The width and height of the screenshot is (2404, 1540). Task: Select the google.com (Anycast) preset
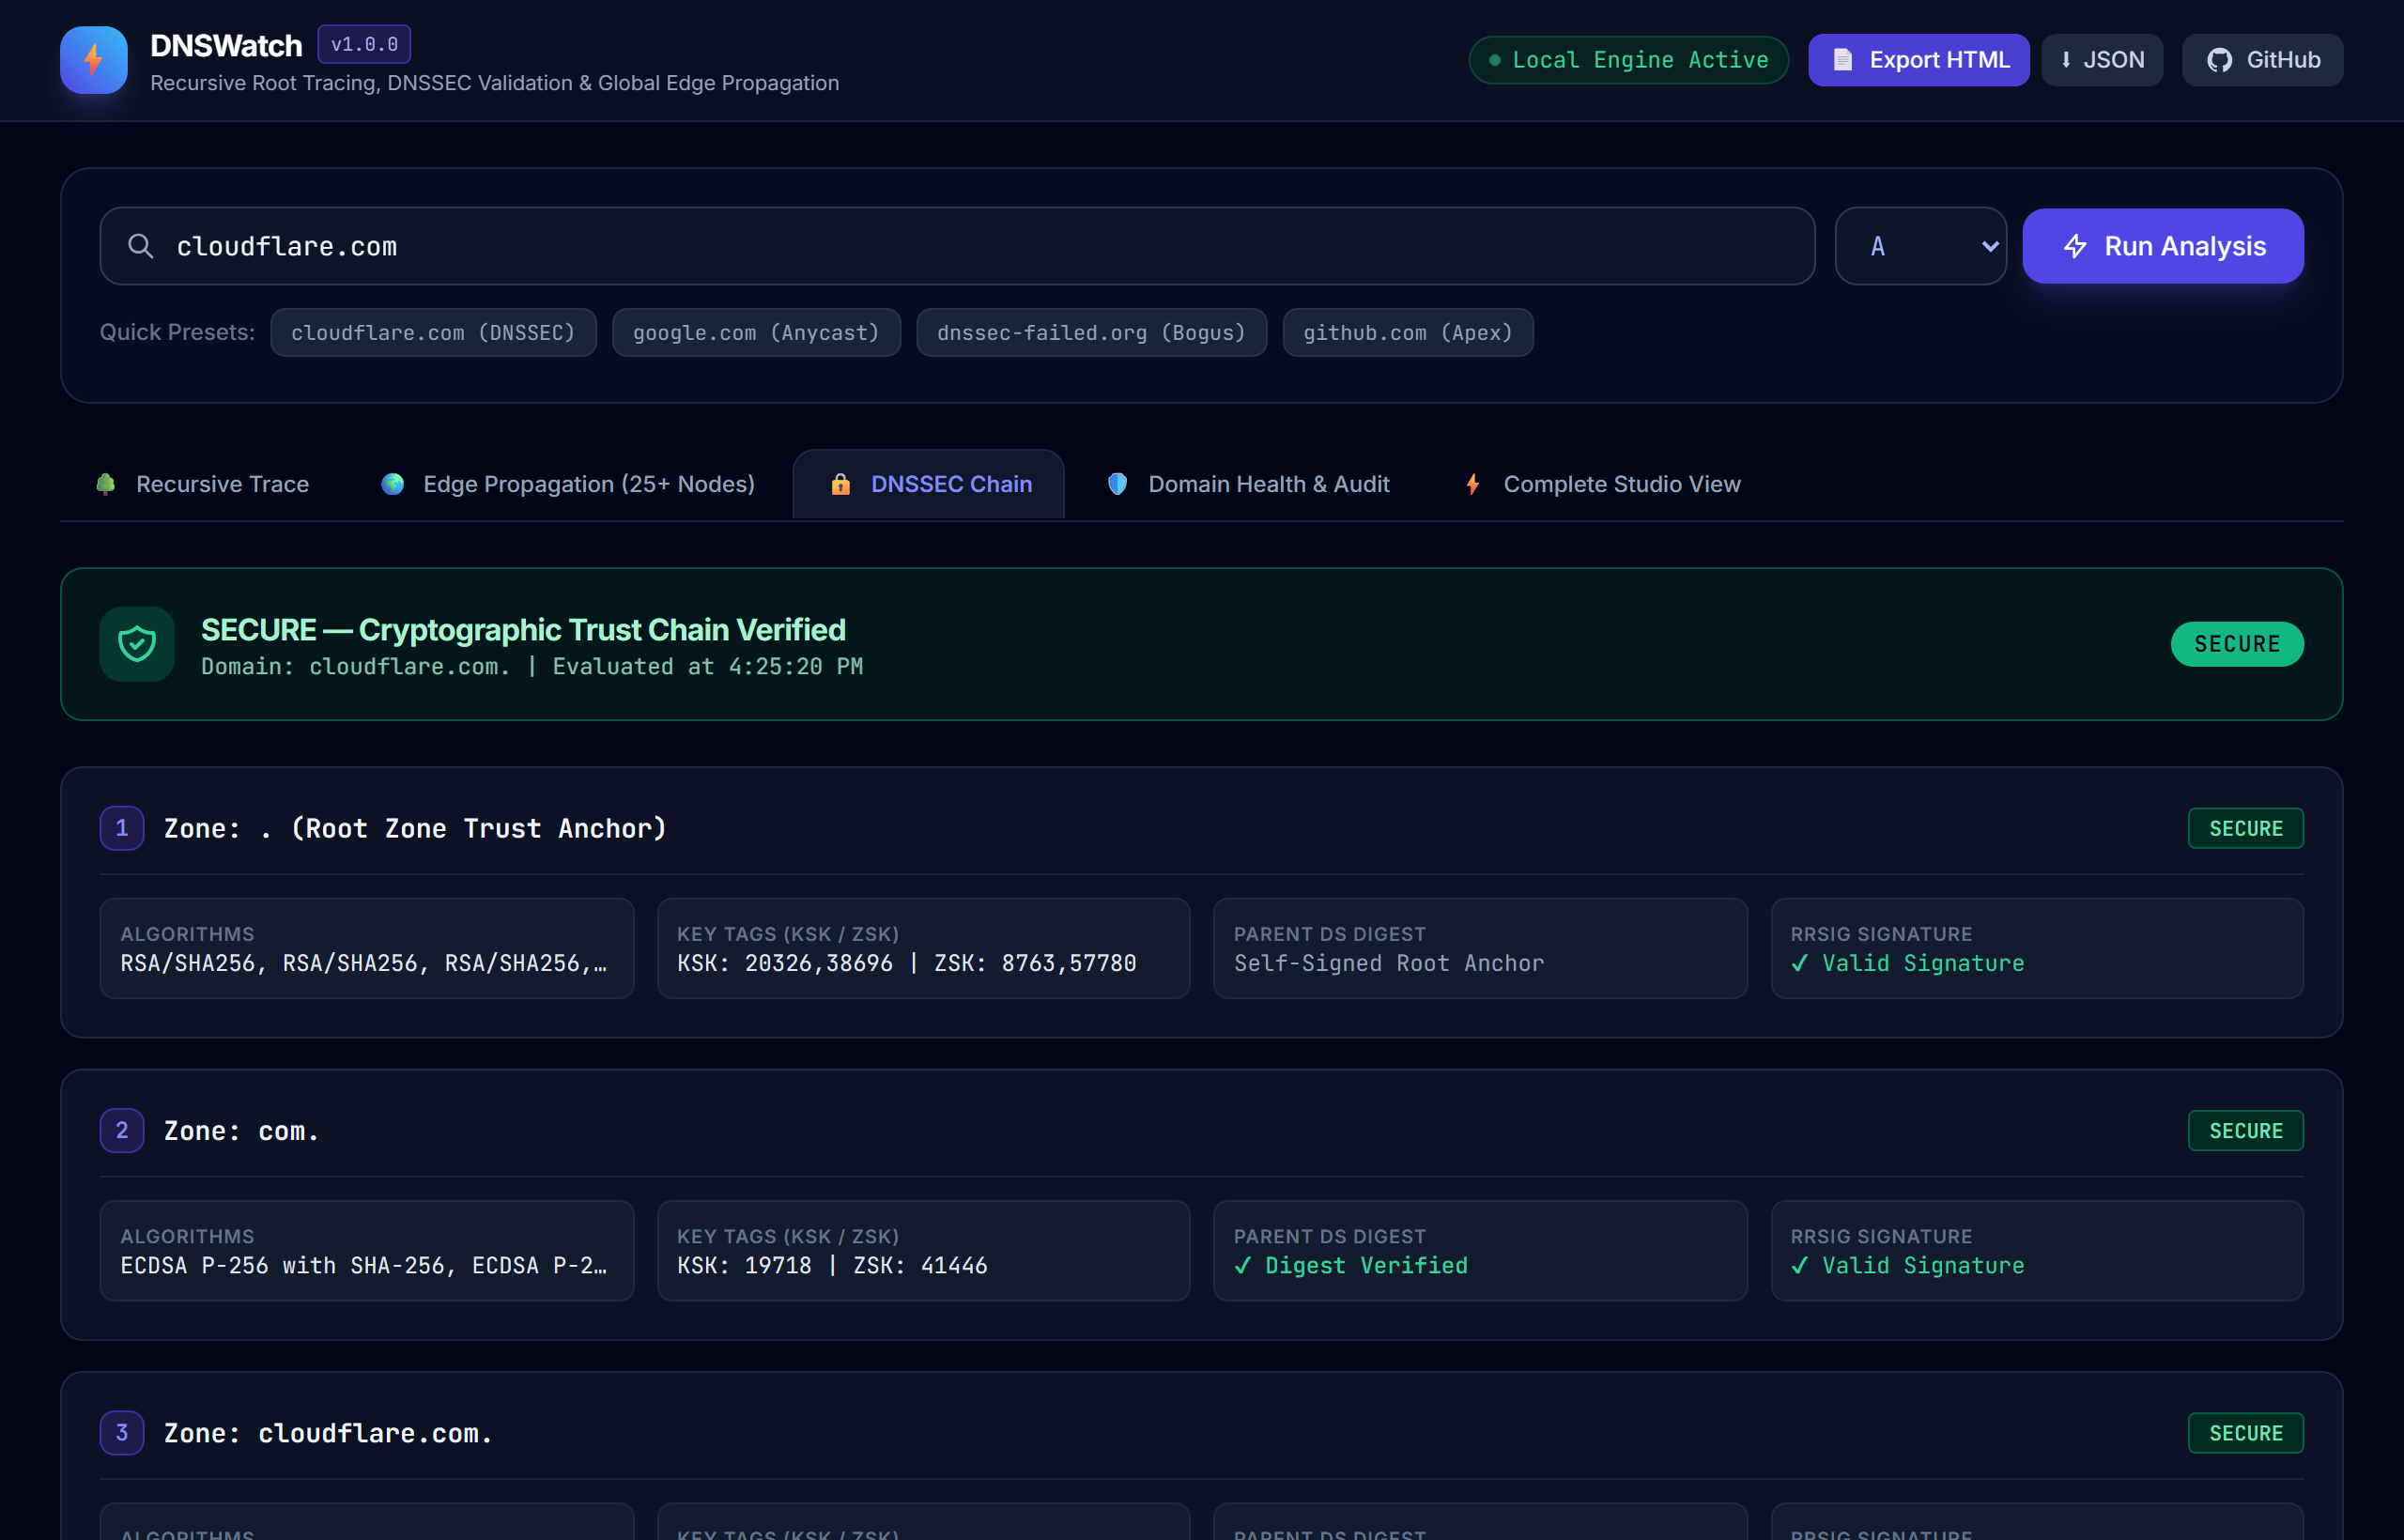(x=756, y=332)
